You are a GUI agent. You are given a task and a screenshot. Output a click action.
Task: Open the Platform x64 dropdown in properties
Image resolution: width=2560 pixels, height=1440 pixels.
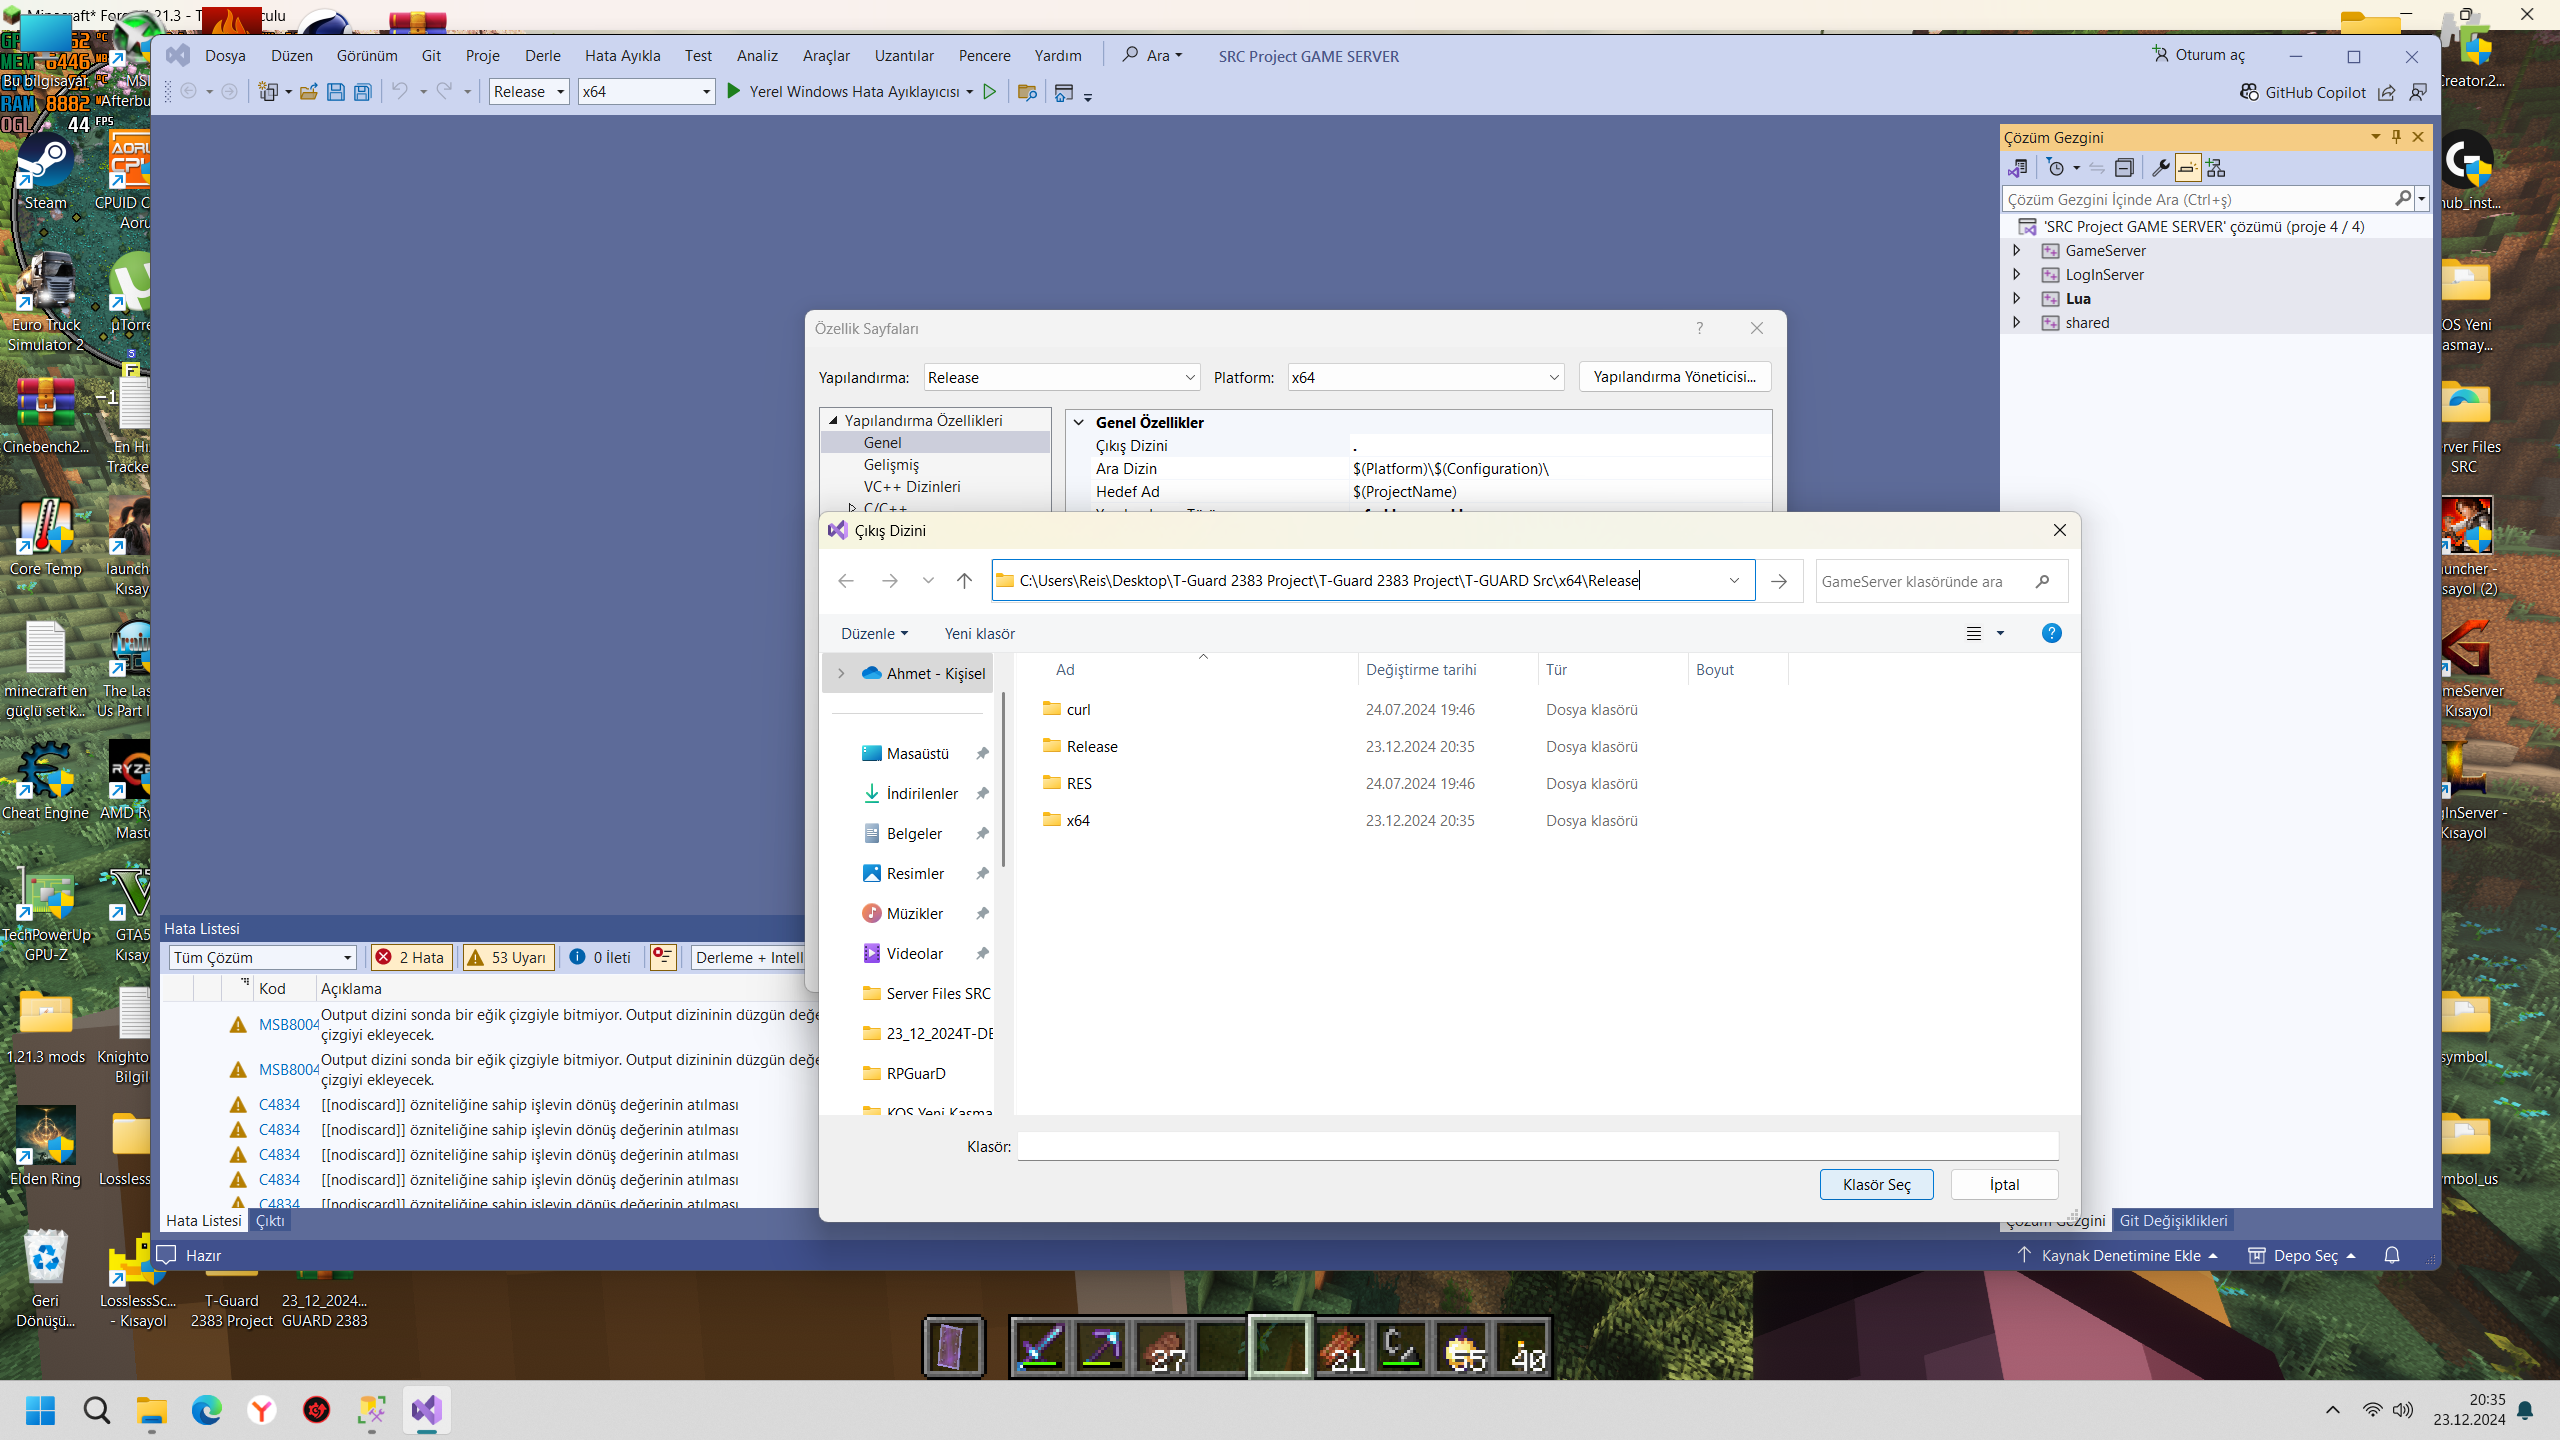1425,377
